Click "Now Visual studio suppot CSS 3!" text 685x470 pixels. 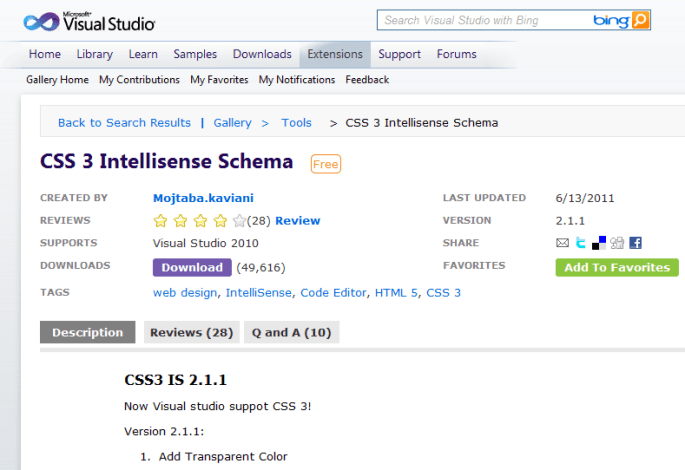point(218,407)
